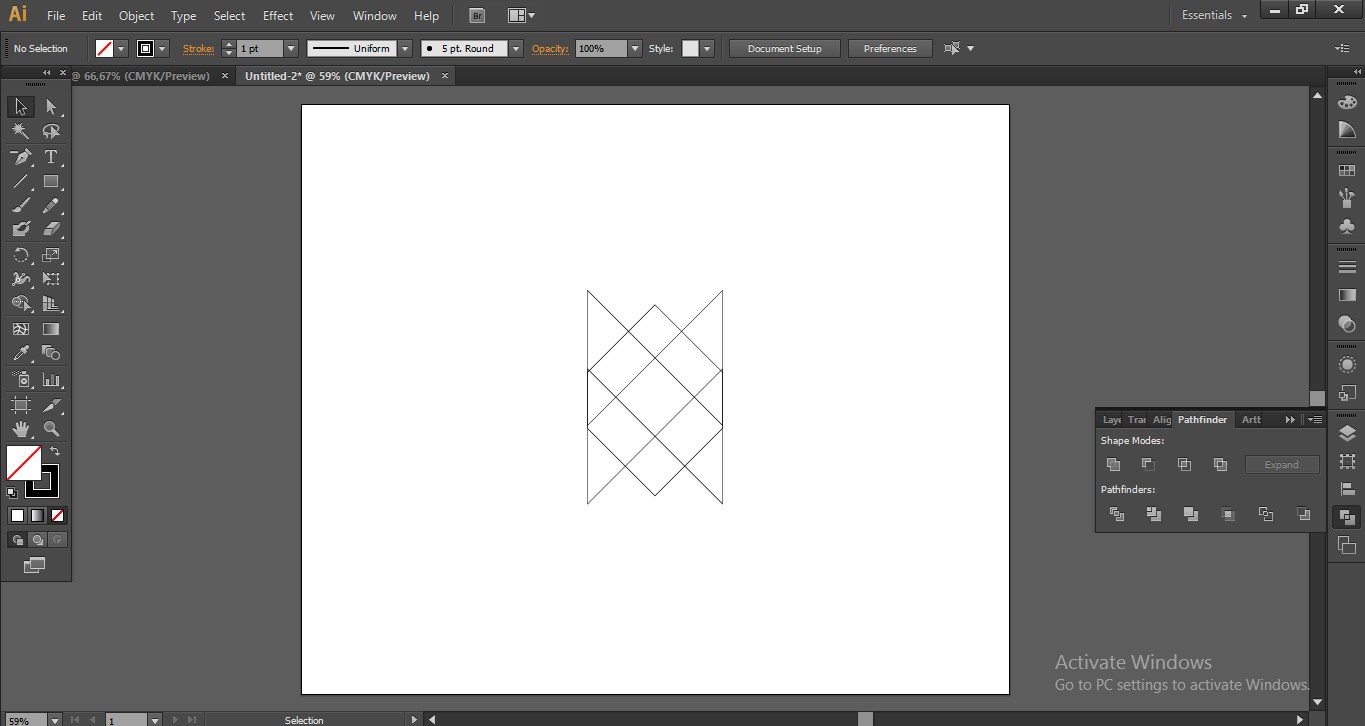Click the Document Setup button

(x=784, y=48)
